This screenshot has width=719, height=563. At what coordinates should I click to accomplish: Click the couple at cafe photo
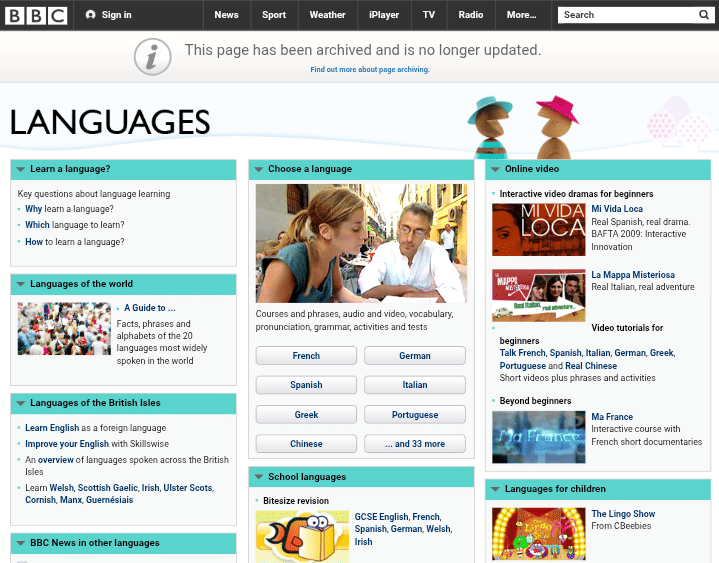(361, 243)
